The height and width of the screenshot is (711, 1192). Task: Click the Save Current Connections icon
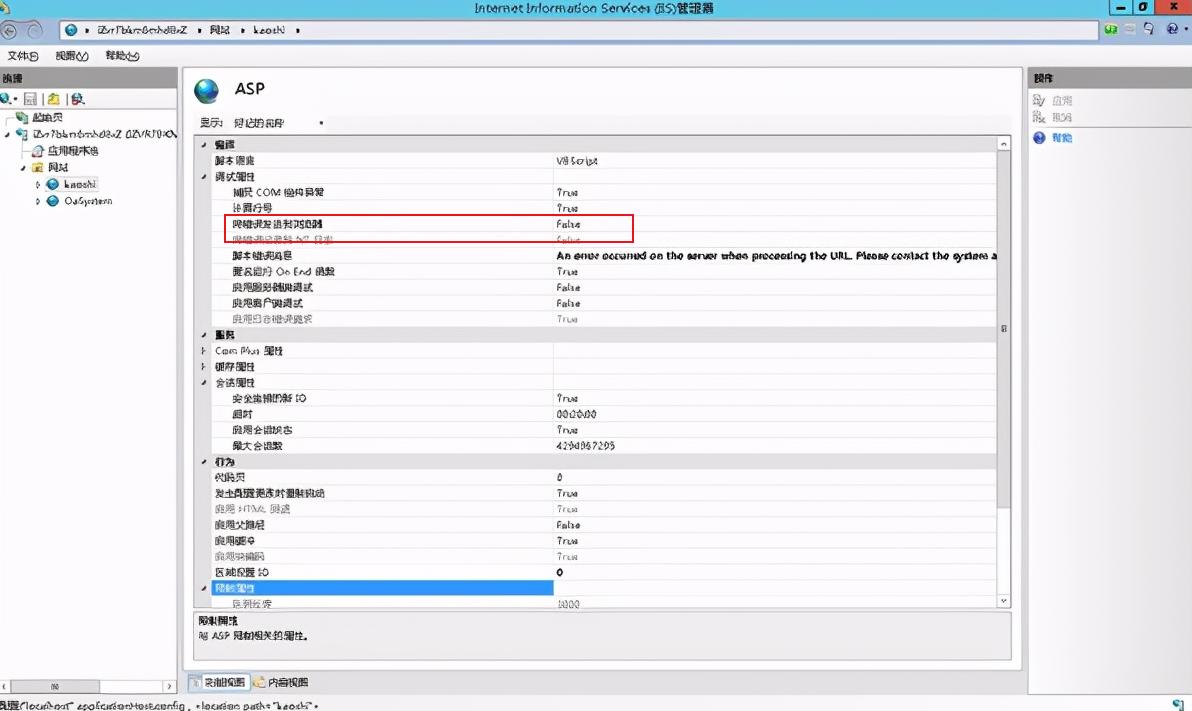point(31,99)
